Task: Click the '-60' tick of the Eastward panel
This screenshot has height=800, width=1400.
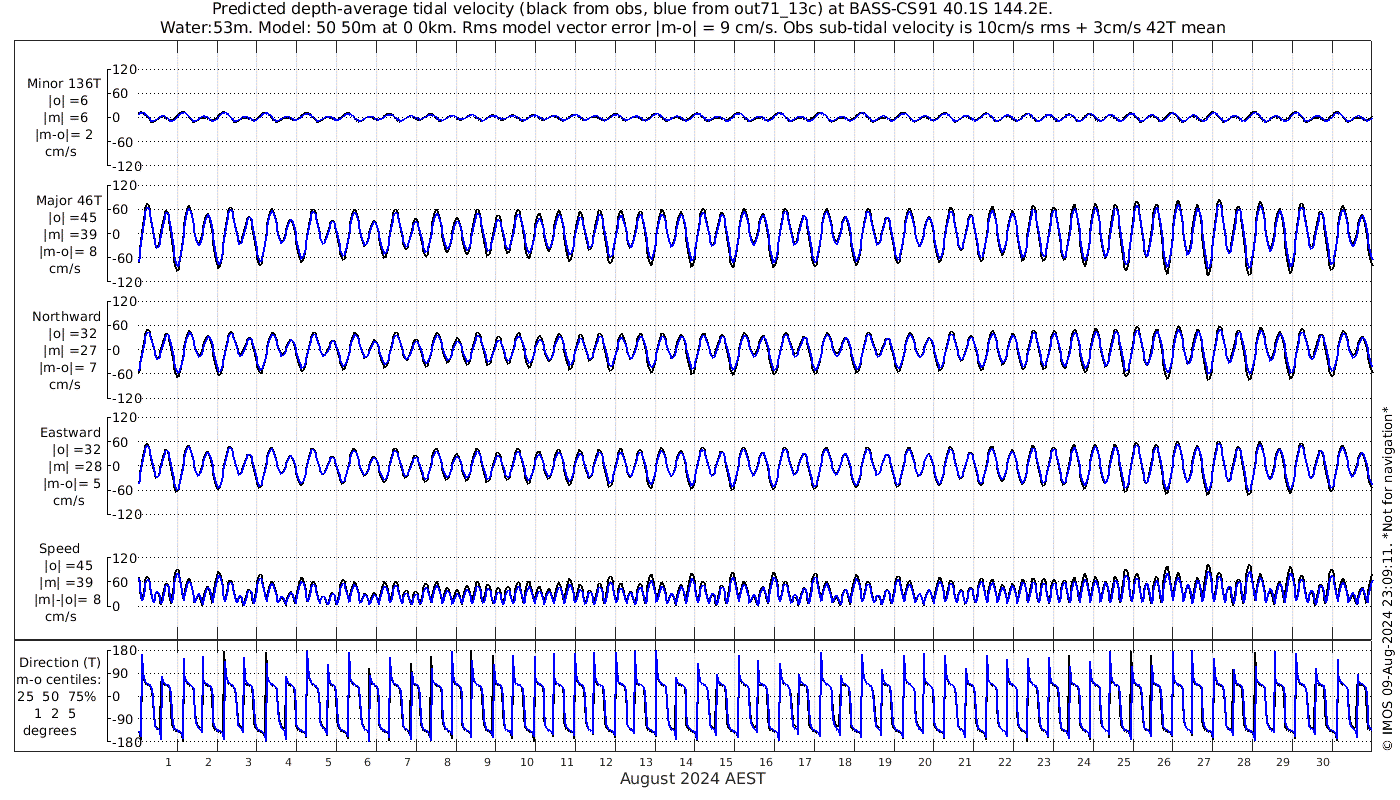Action: tap(123, 490)
